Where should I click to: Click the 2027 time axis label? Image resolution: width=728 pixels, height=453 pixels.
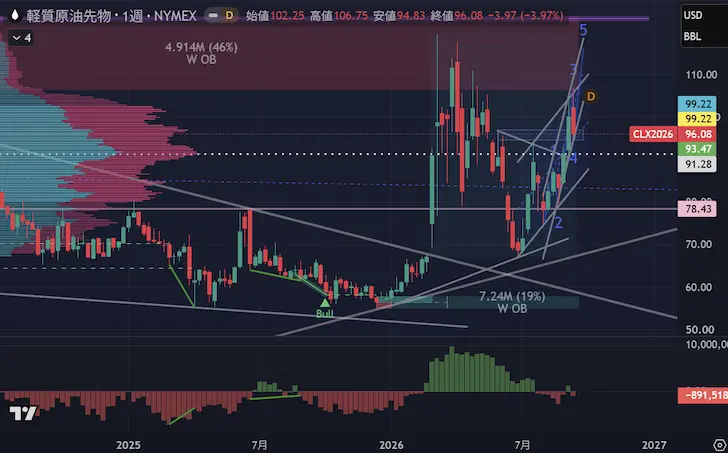[x=654, y=446]
